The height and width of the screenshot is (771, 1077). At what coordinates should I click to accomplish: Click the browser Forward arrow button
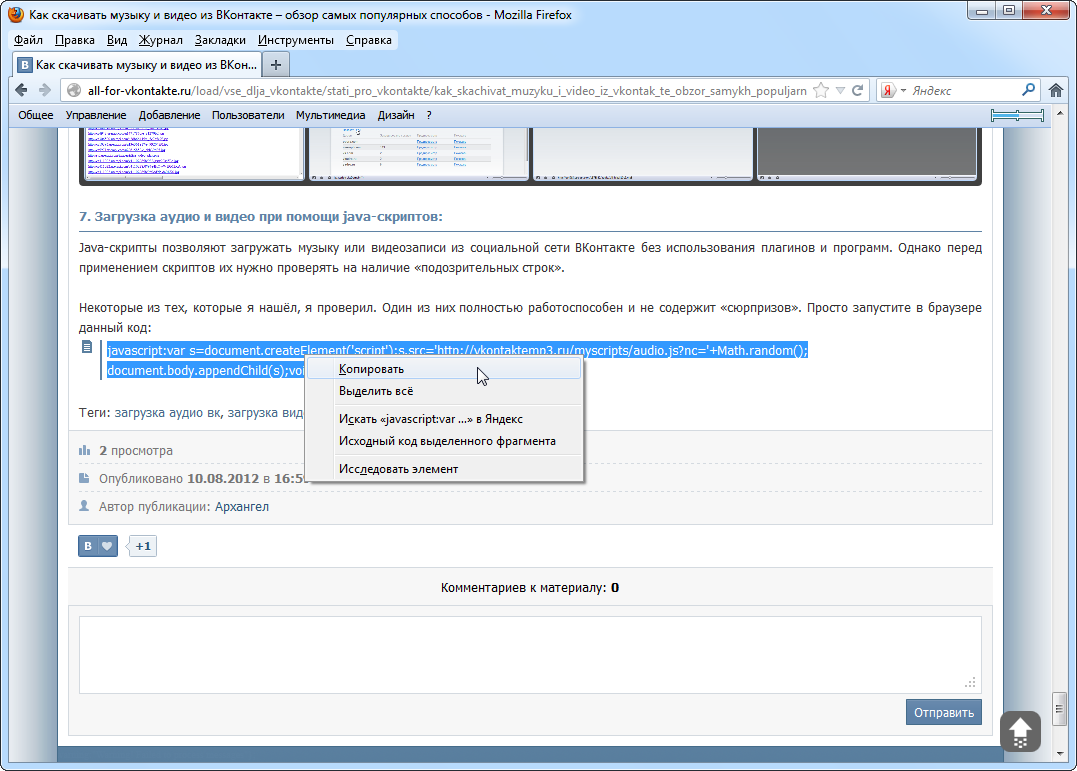pyautogui.click(x=45, y=90)
